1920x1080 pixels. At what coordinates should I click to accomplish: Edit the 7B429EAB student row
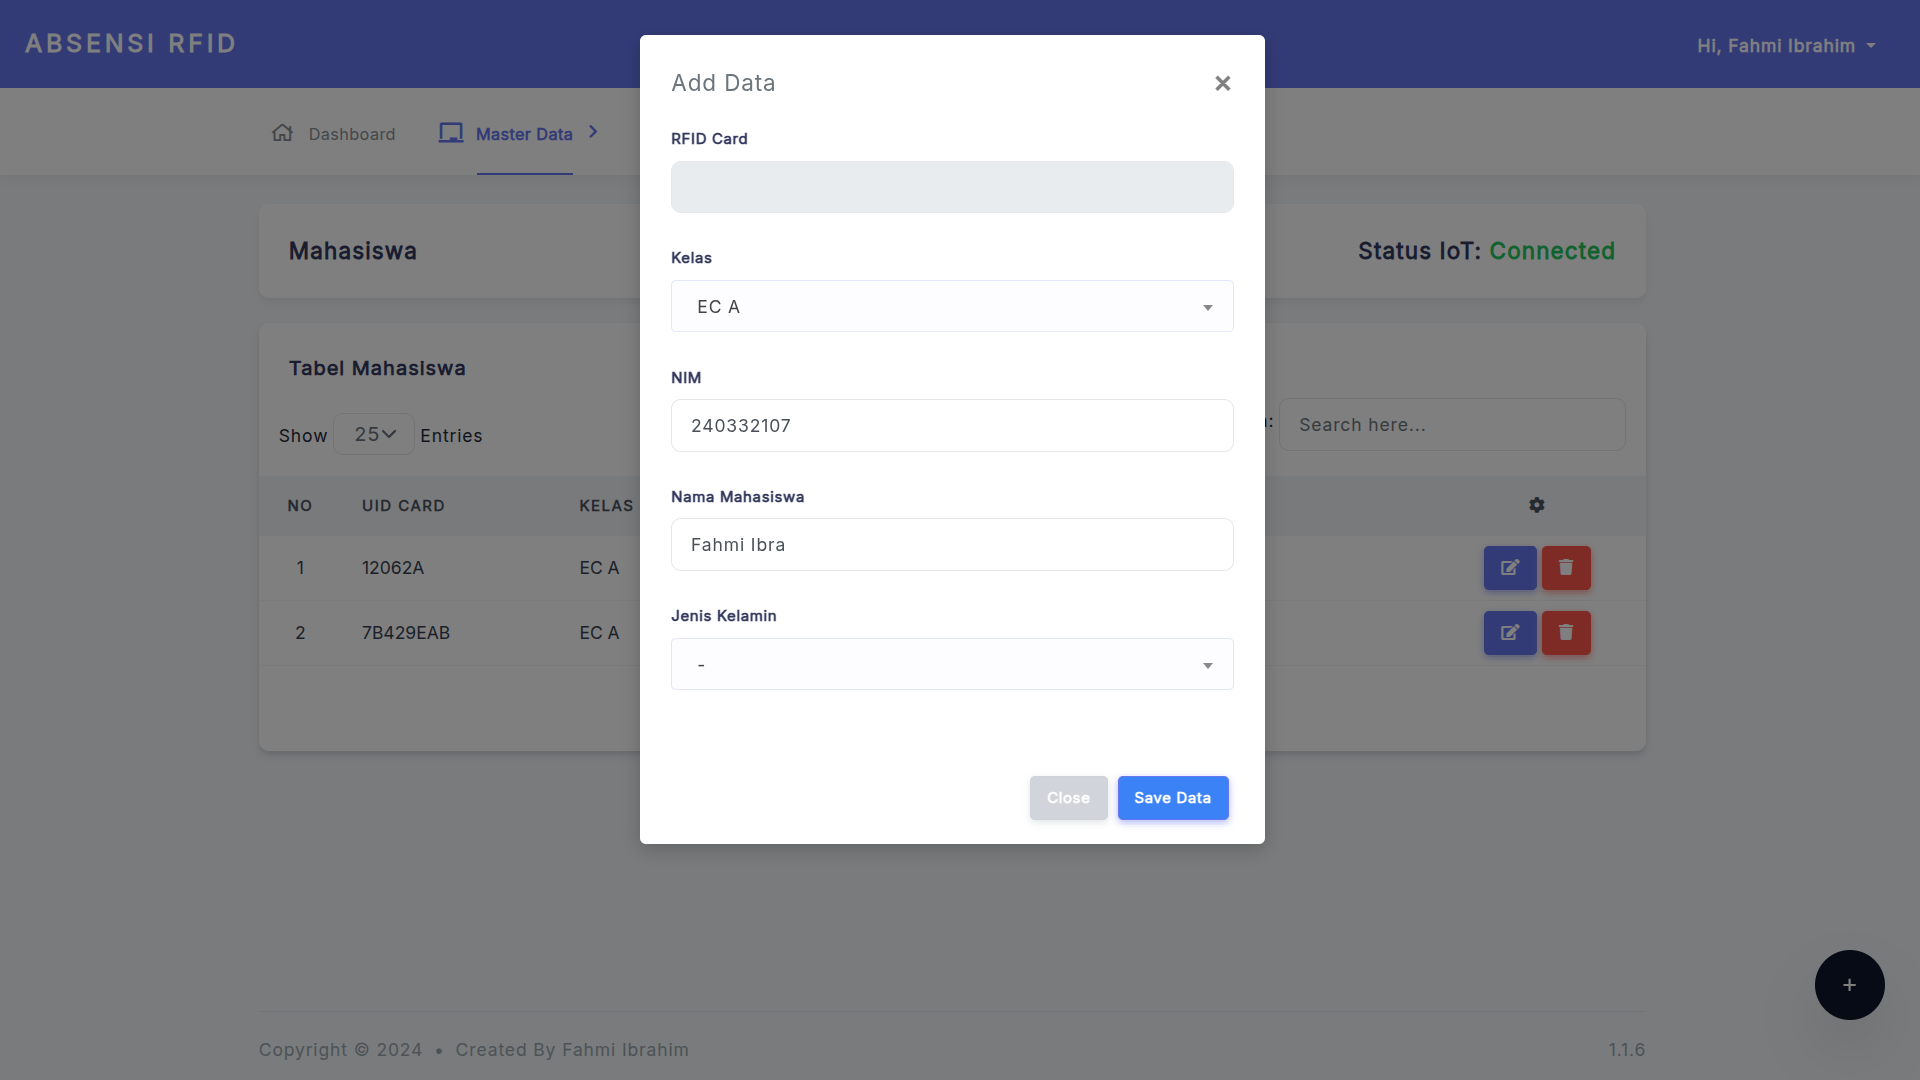coord(1510,633)
